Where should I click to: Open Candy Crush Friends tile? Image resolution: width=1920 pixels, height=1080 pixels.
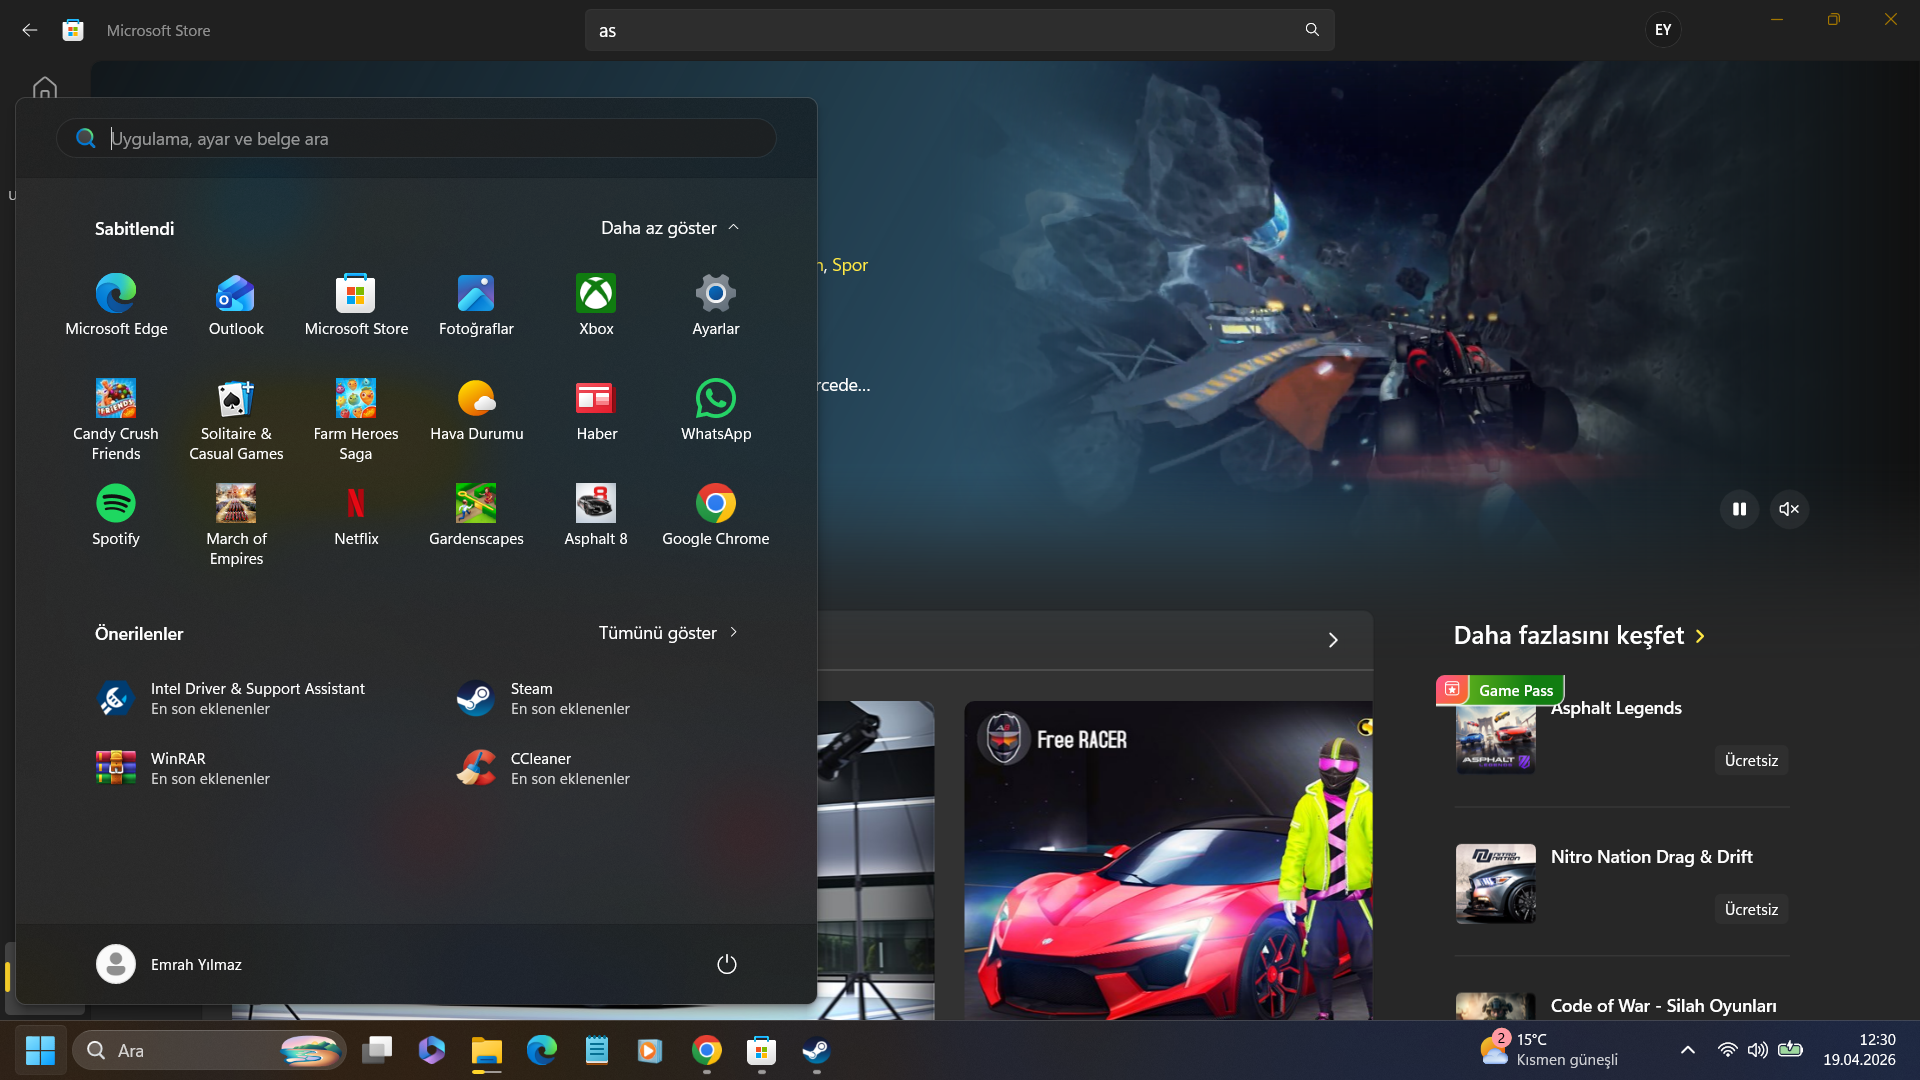tap(116, 419)
